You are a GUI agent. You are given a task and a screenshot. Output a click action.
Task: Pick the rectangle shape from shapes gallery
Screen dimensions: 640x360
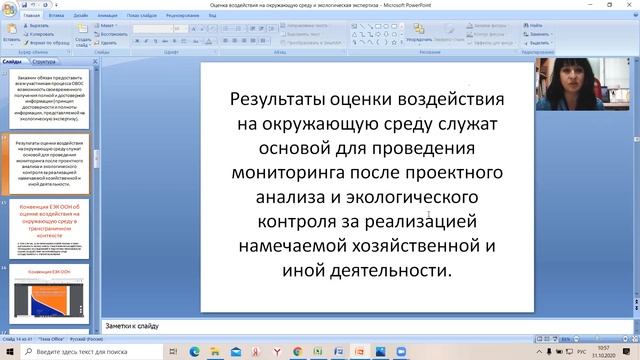pos(378,27)
